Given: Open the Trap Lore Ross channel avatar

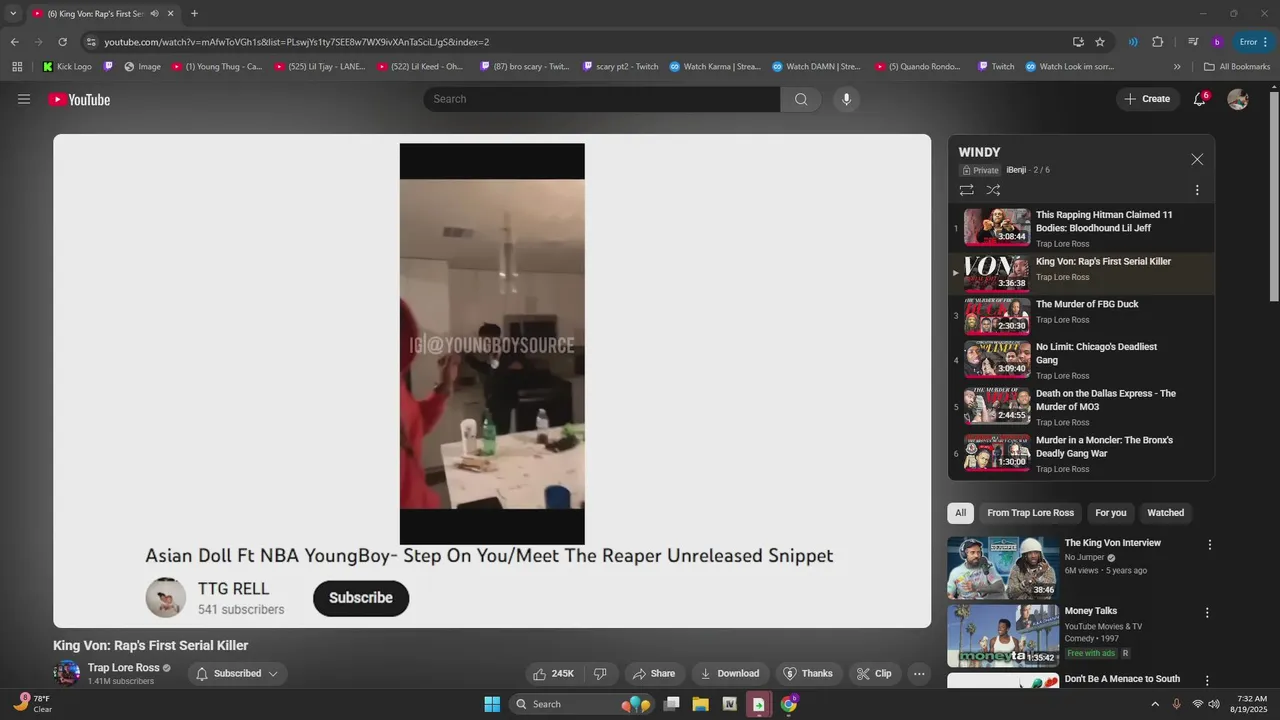Looking at the screenshot, I should click(67, 673).
